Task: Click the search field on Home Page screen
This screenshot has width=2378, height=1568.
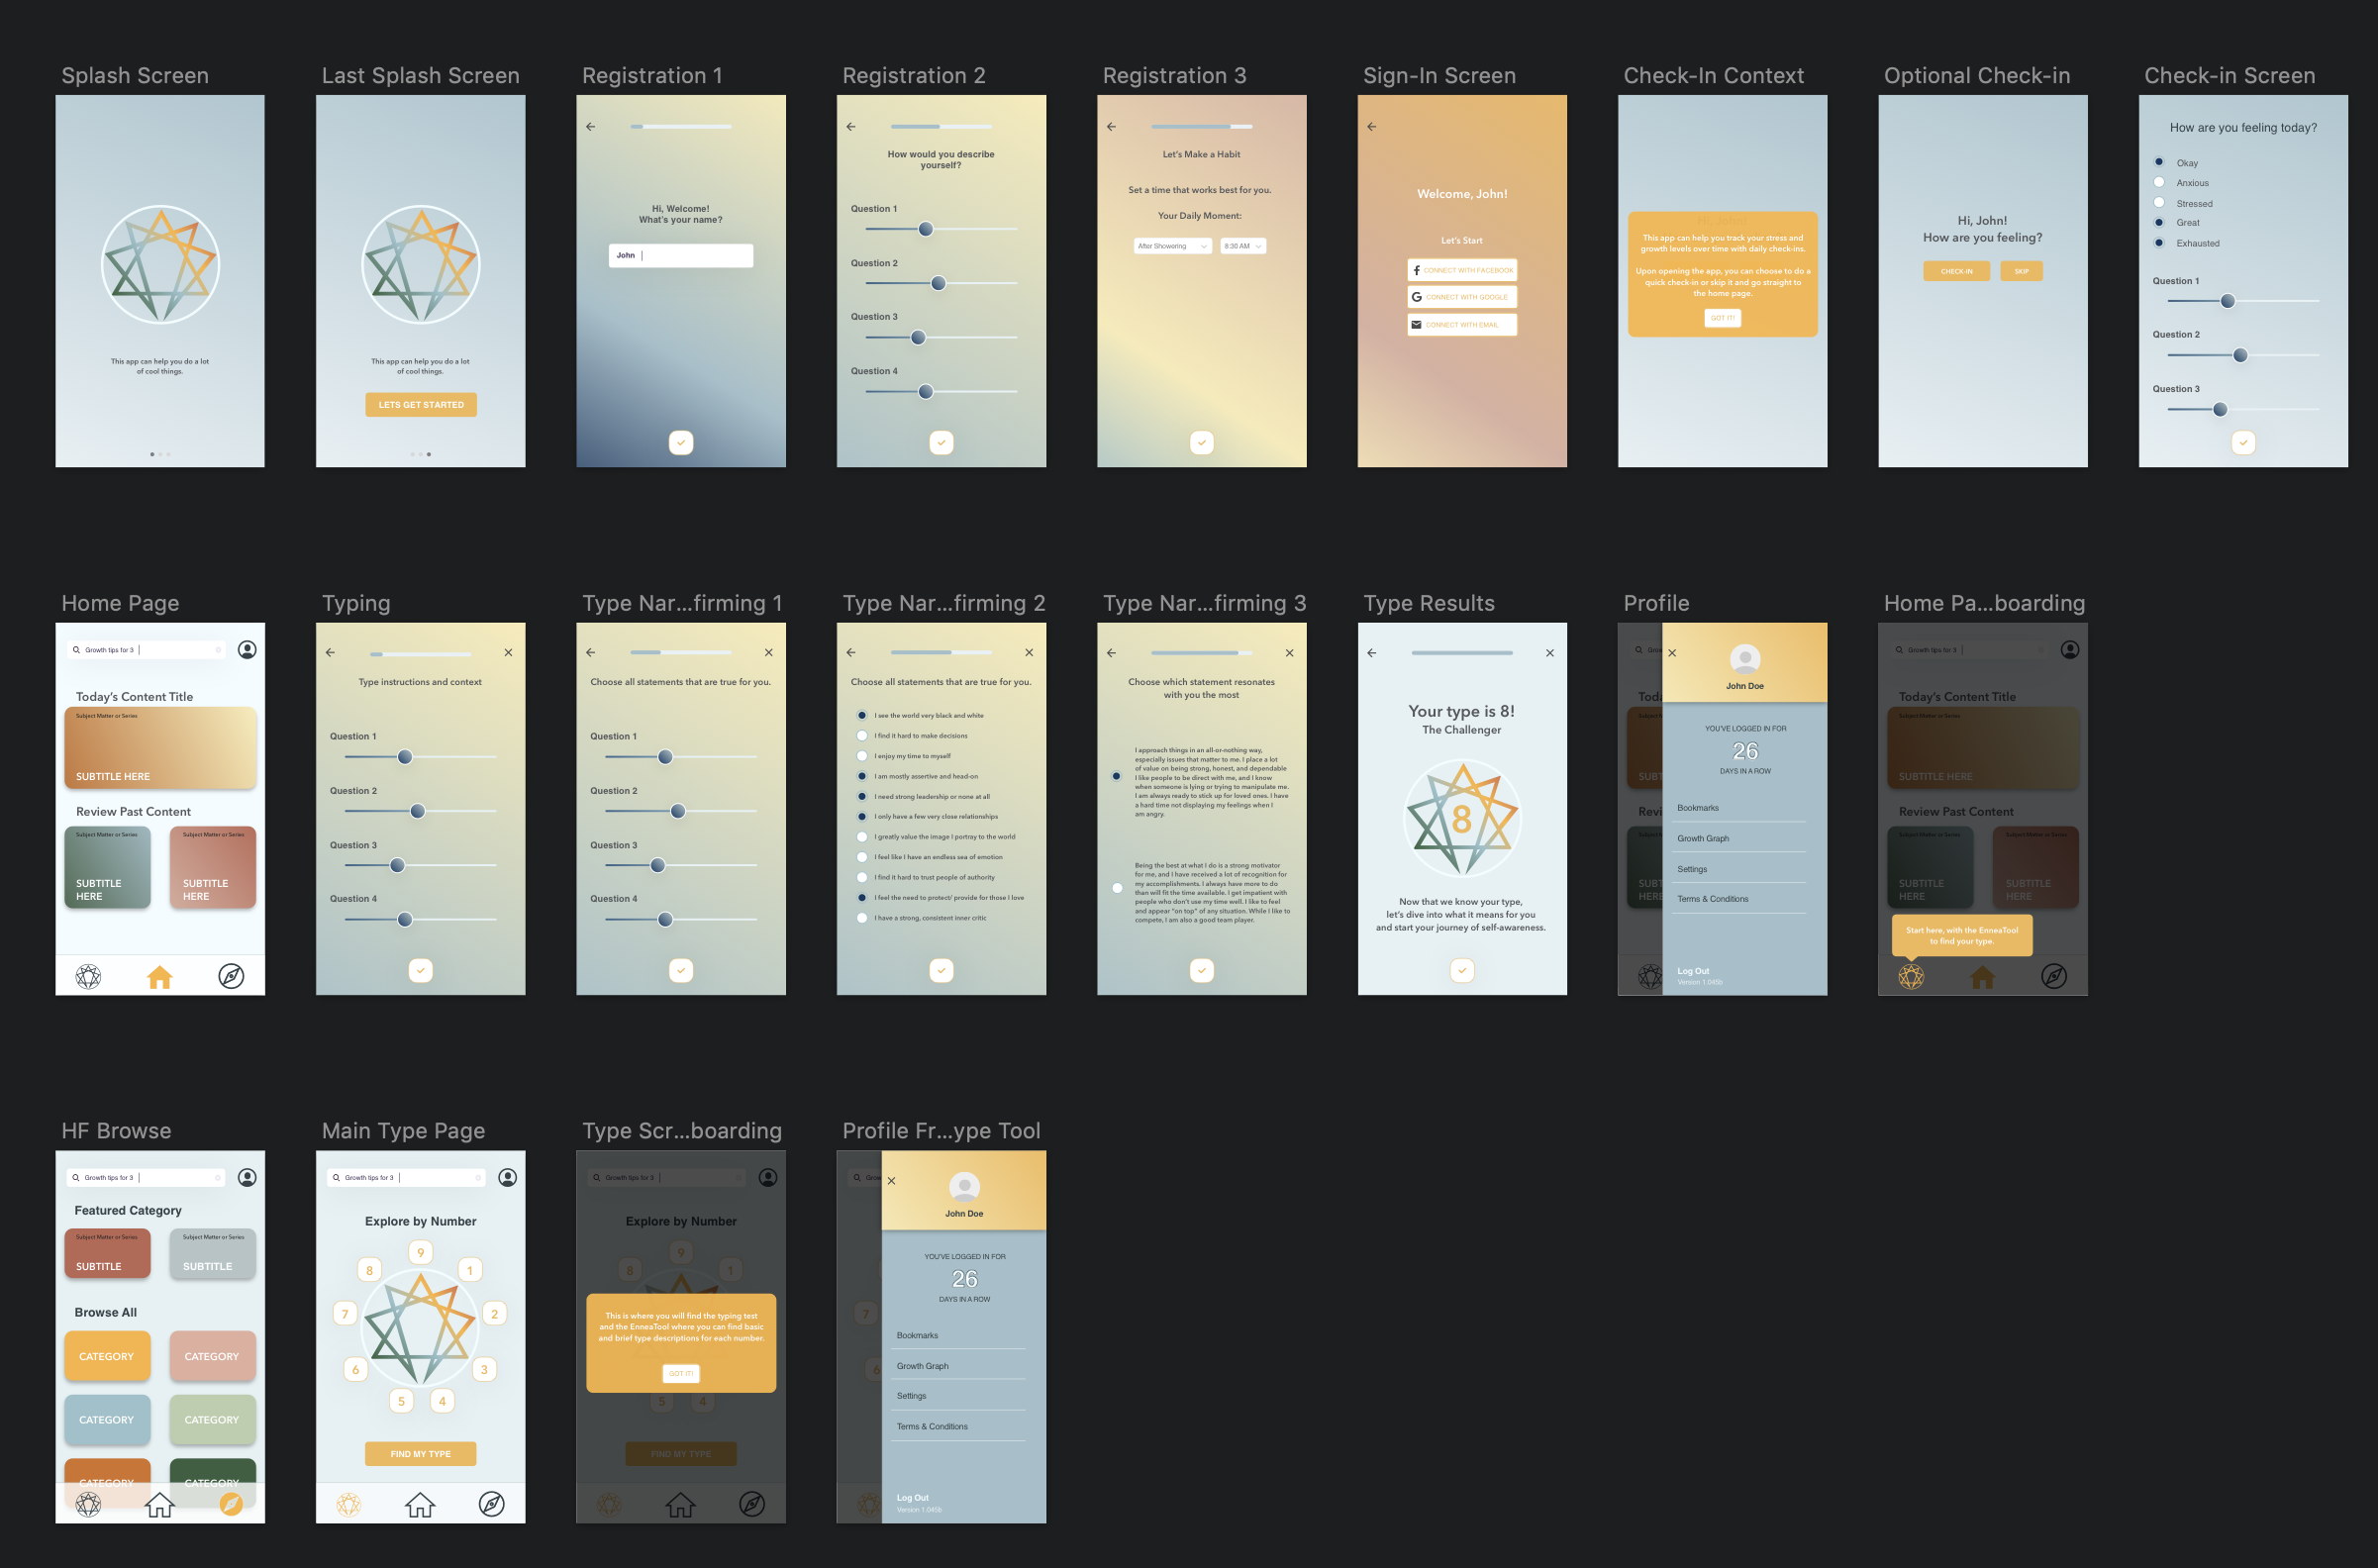Action: (147, 650)
